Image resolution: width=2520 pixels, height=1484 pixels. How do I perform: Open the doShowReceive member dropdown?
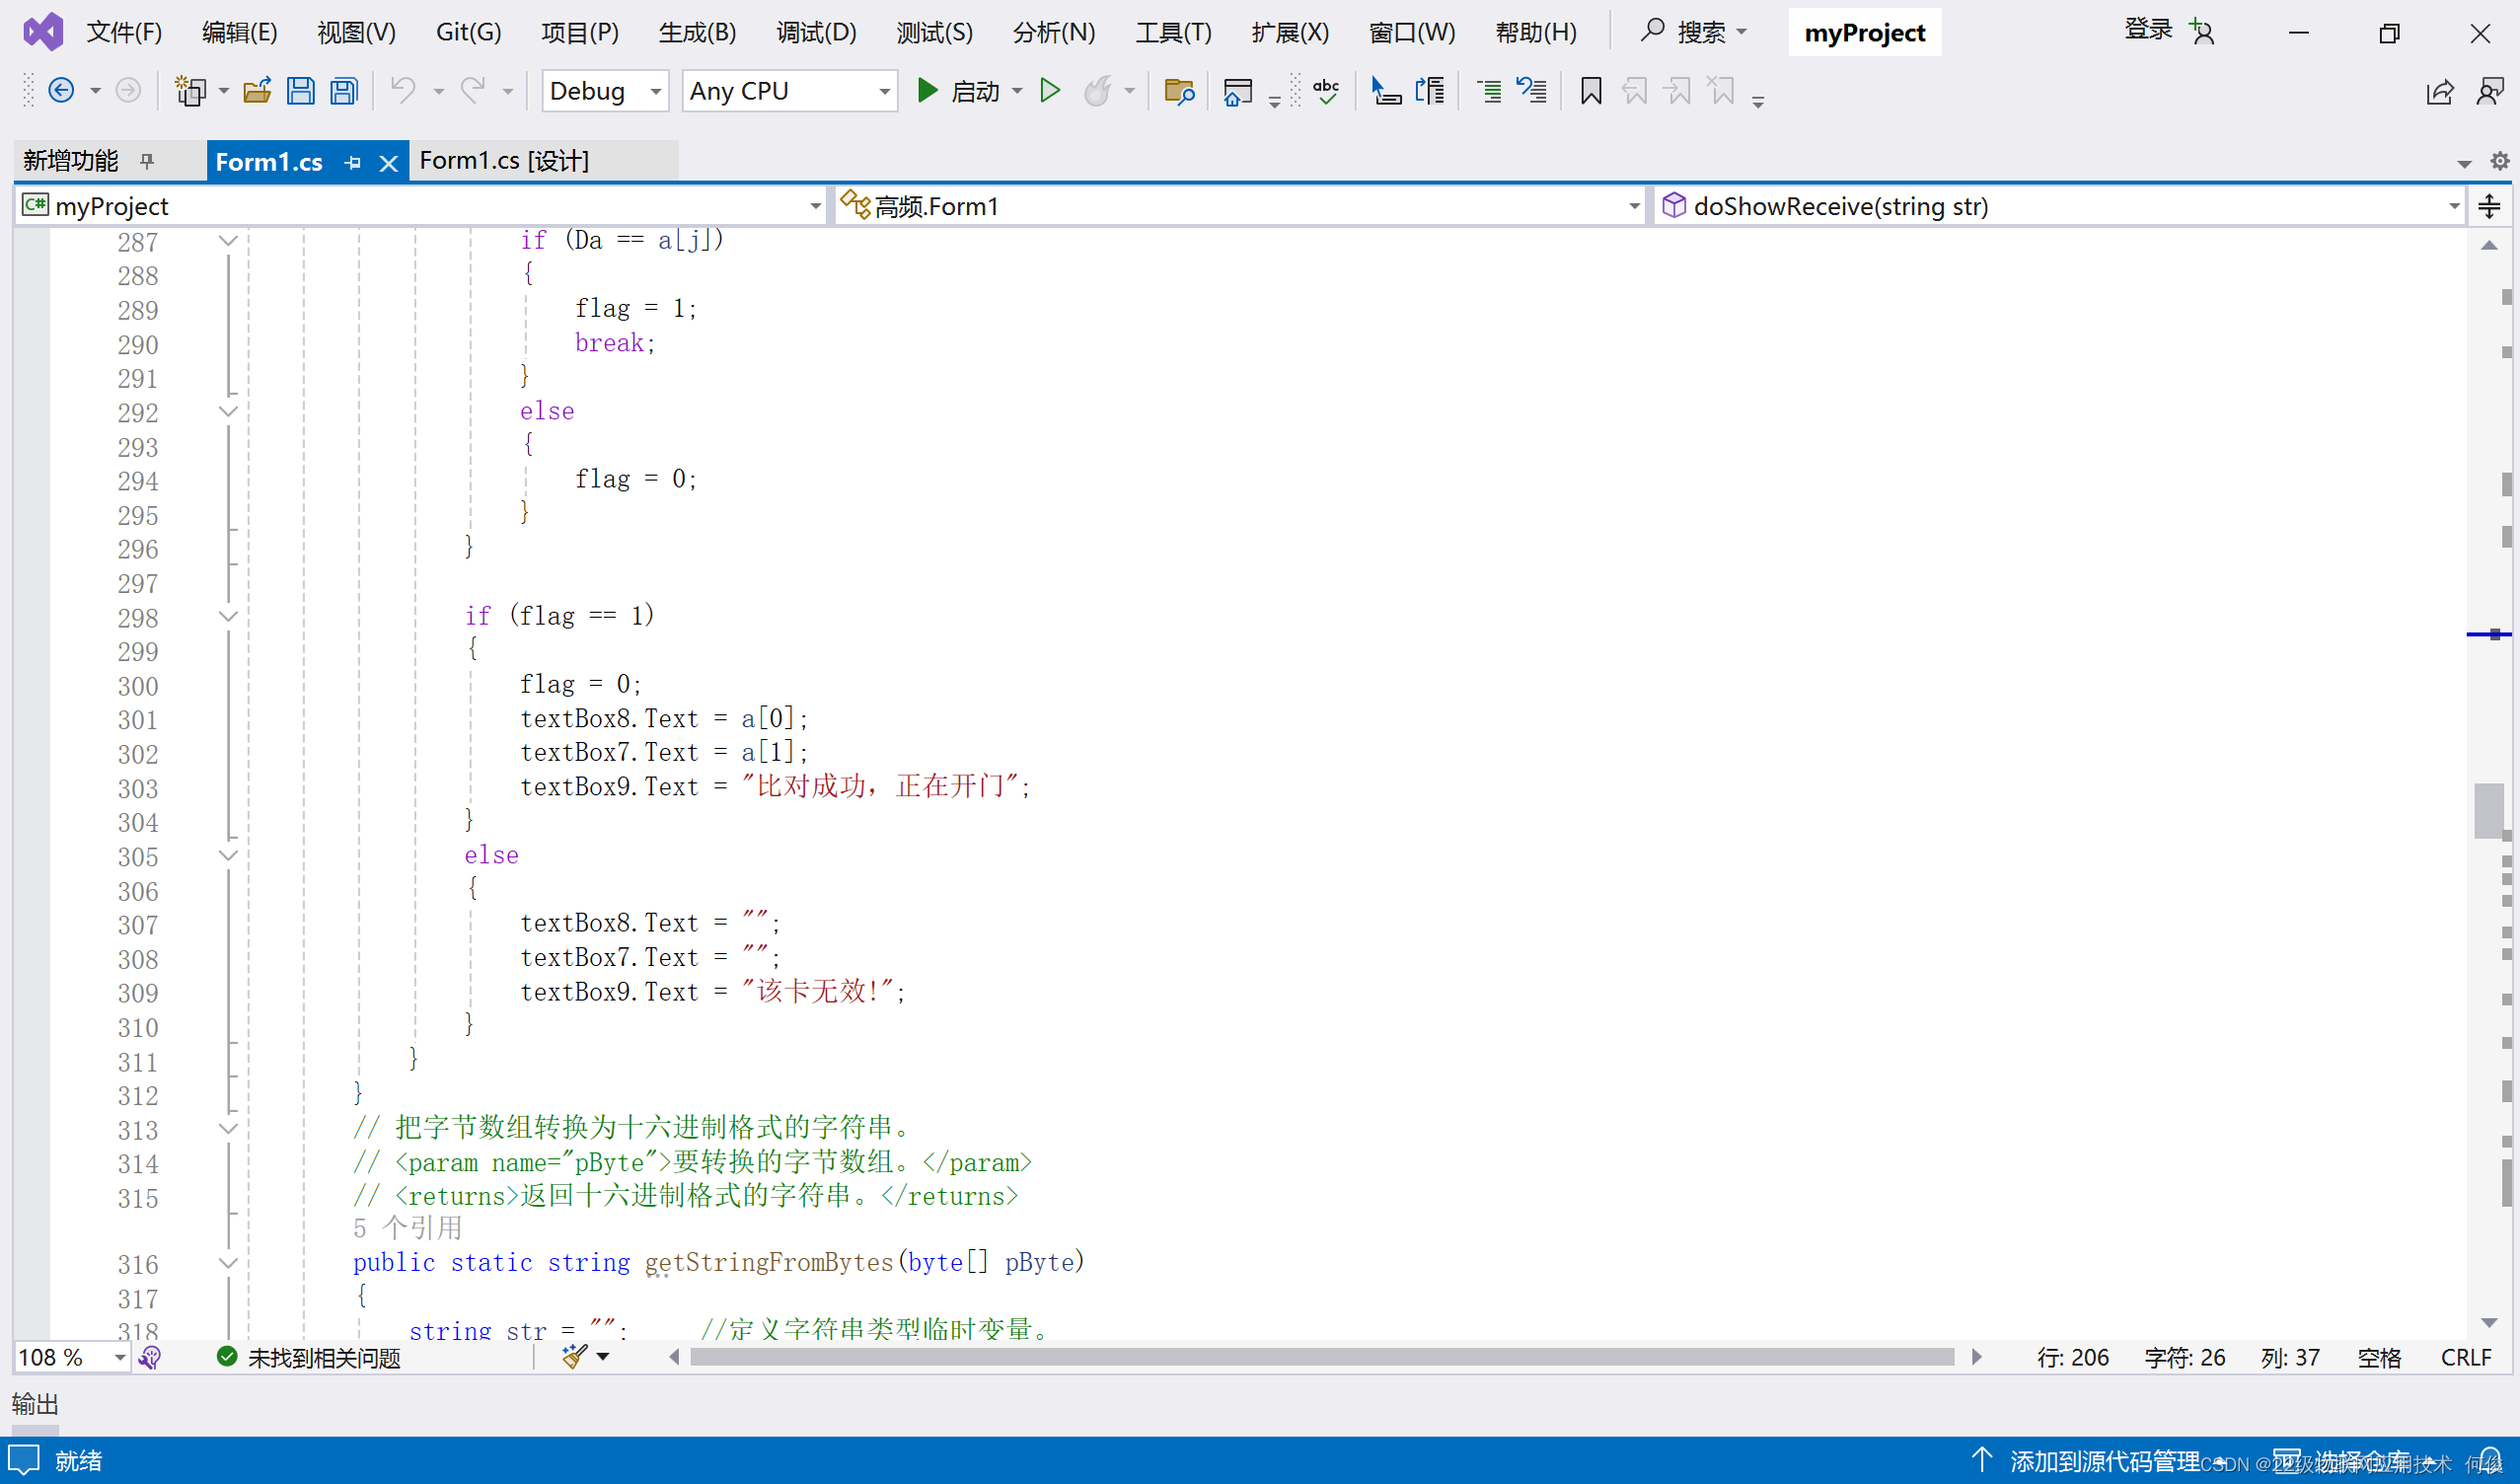click(x=2060, y=206)
